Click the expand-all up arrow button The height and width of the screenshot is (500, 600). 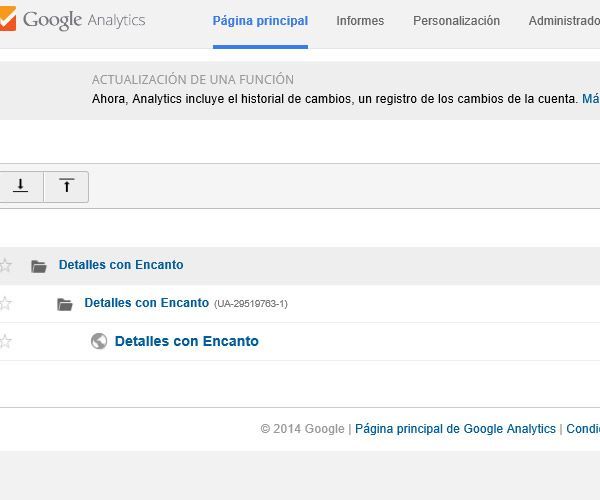coord(67,187)
